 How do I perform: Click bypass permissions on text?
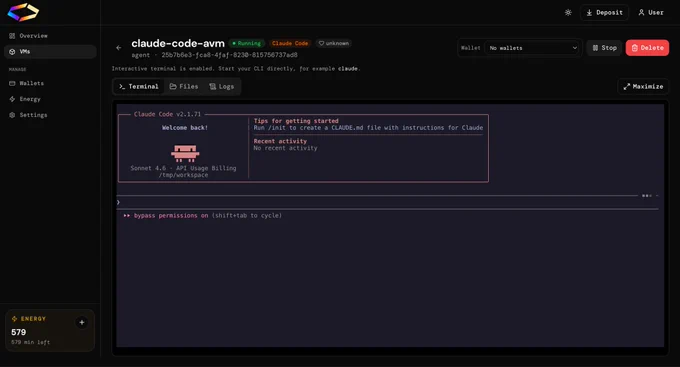tap(171, 216)
